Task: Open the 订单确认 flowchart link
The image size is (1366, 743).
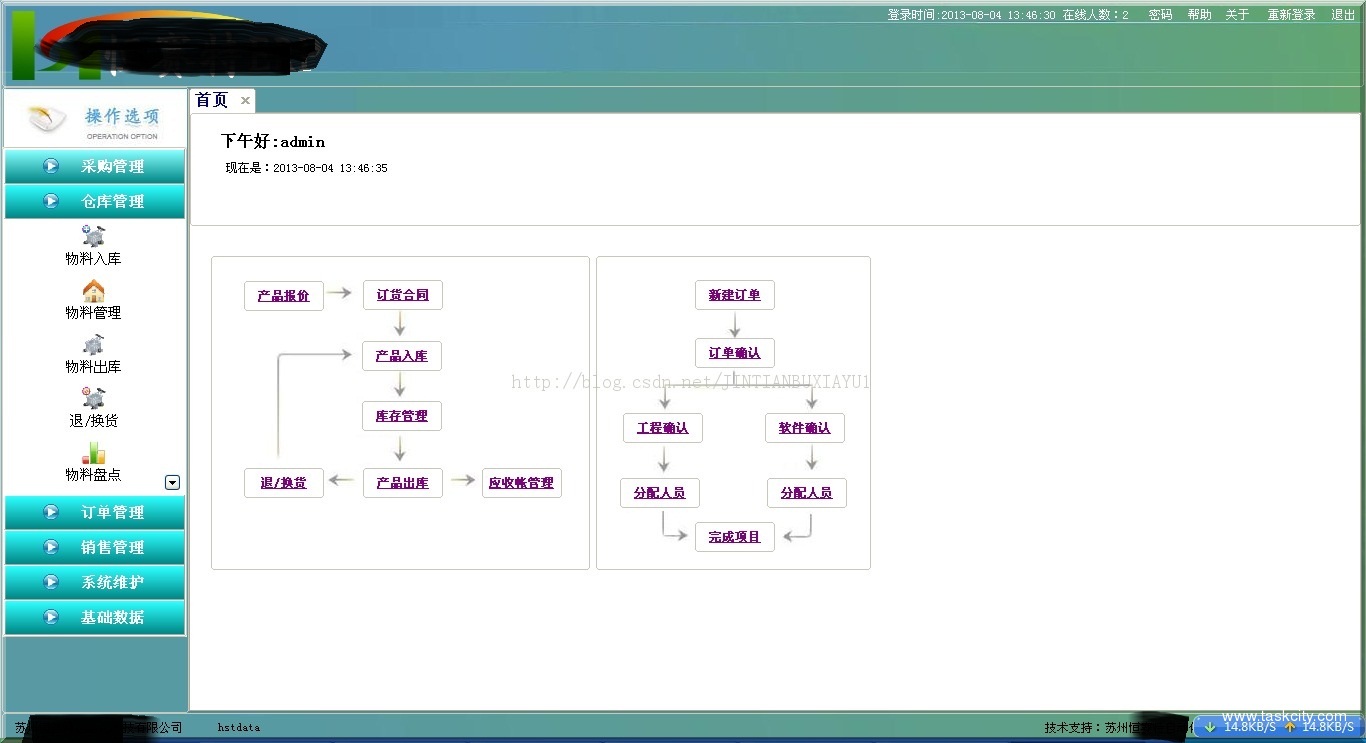Action: coord(735,353)
